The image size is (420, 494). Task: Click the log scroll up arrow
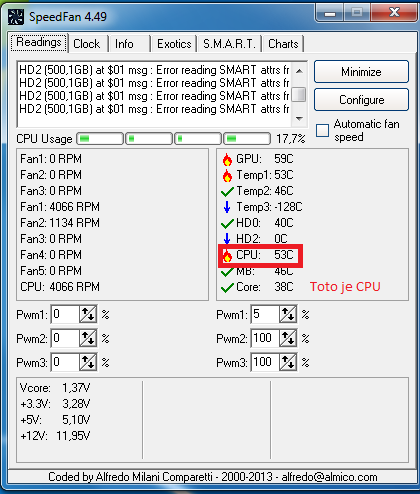[299, 71]
